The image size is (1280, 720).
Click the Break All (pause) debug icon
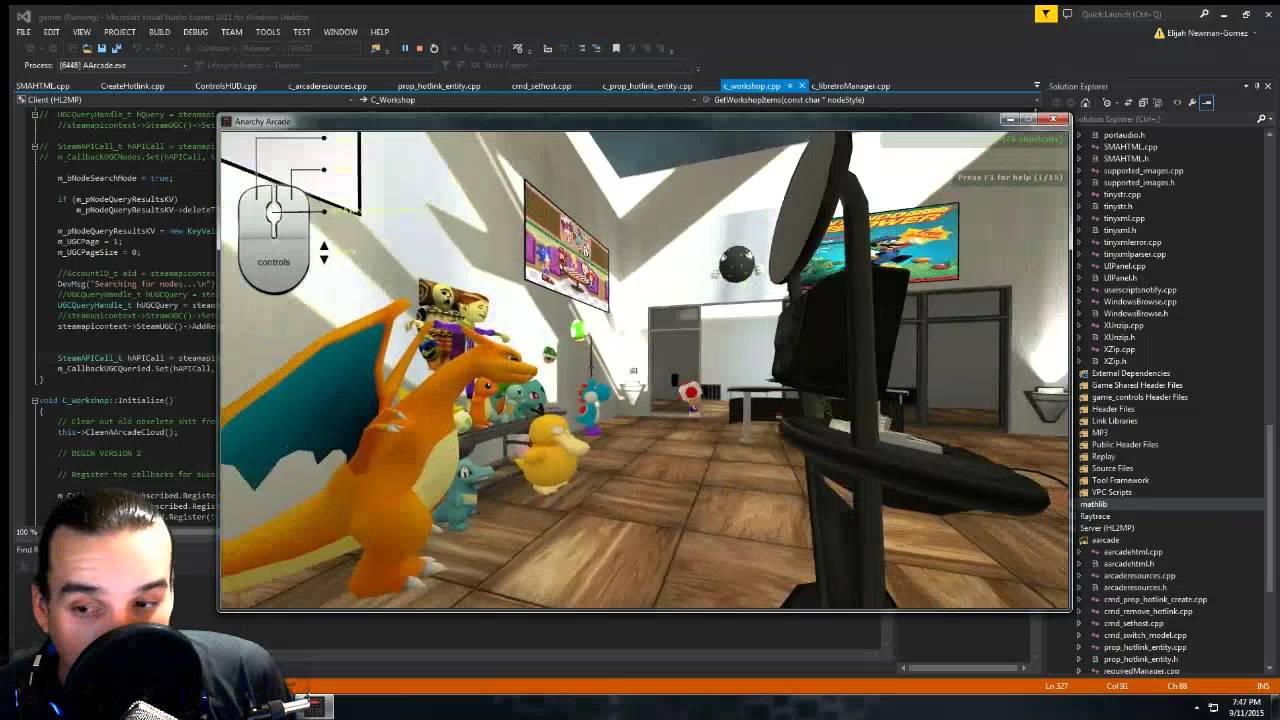click(405, 48)
